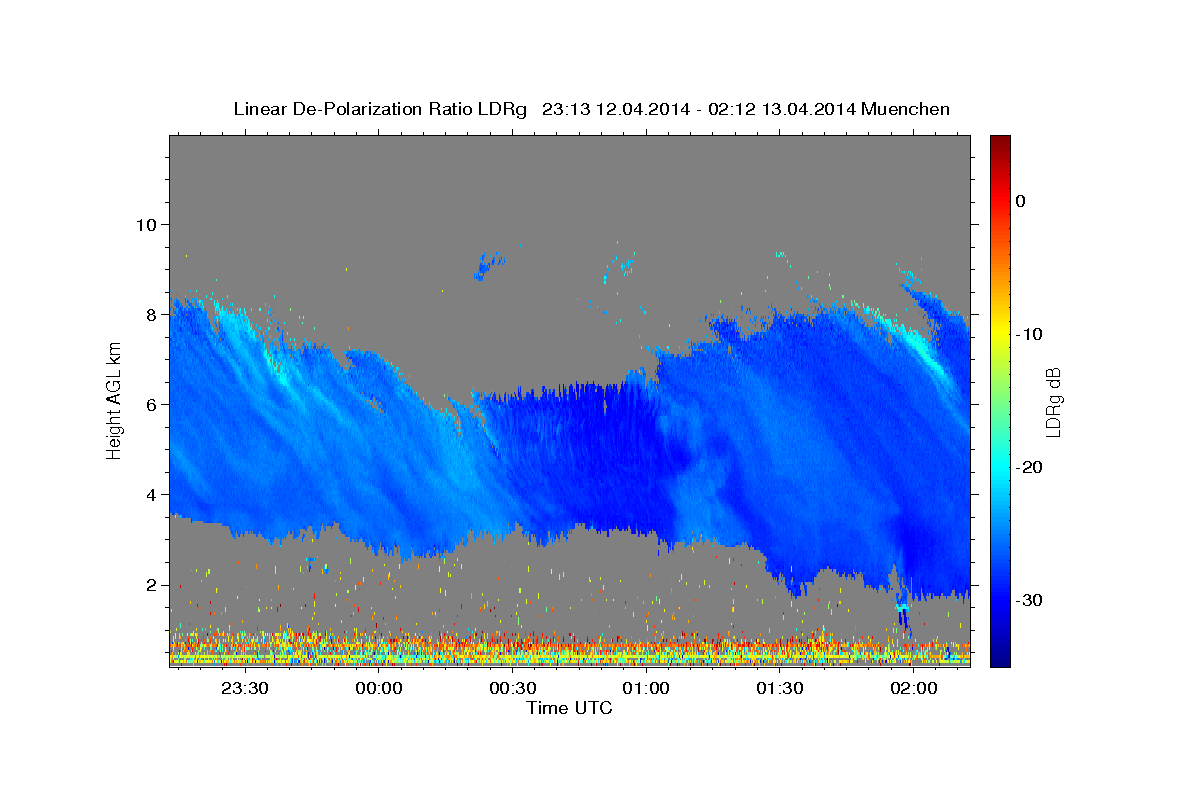Viewport: 1200px width, 800px height.
Task: Click the 02:00 time tick label
Action: [914, 688]
